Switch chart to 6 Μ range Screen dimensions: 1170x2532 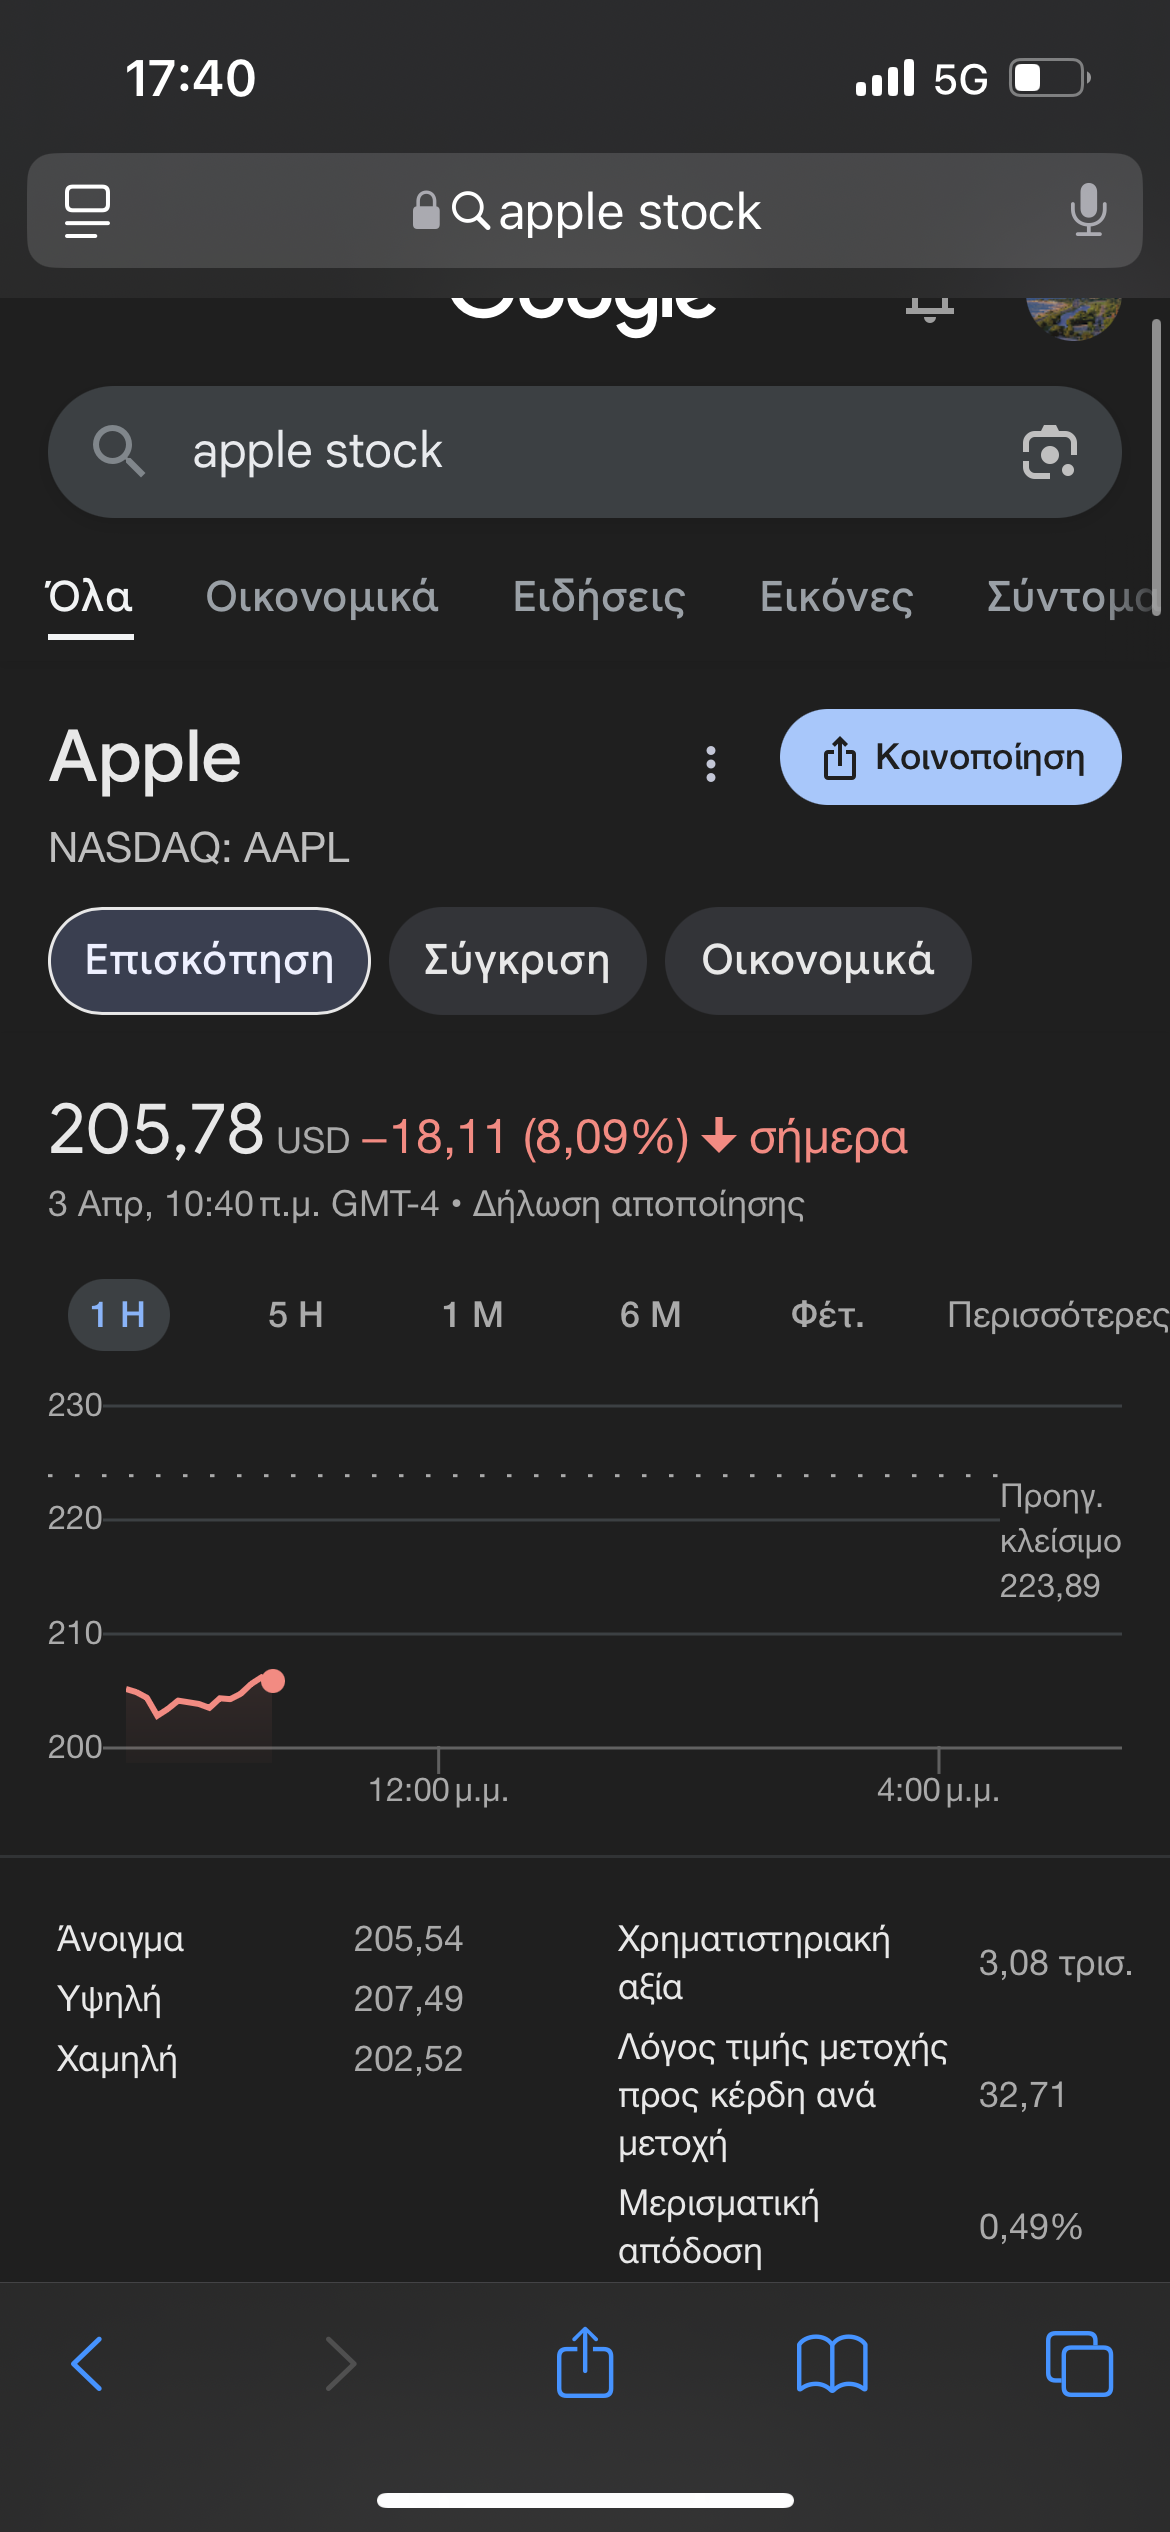(650, 1314)
